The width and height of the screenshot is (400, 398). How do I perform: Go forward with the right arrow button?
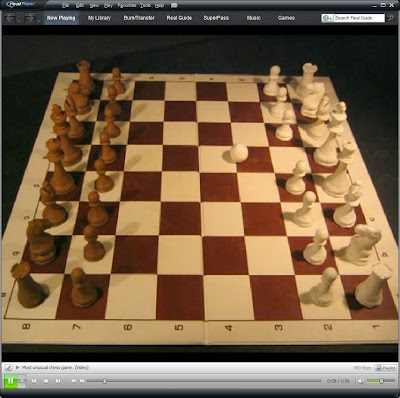click(29, 18)
